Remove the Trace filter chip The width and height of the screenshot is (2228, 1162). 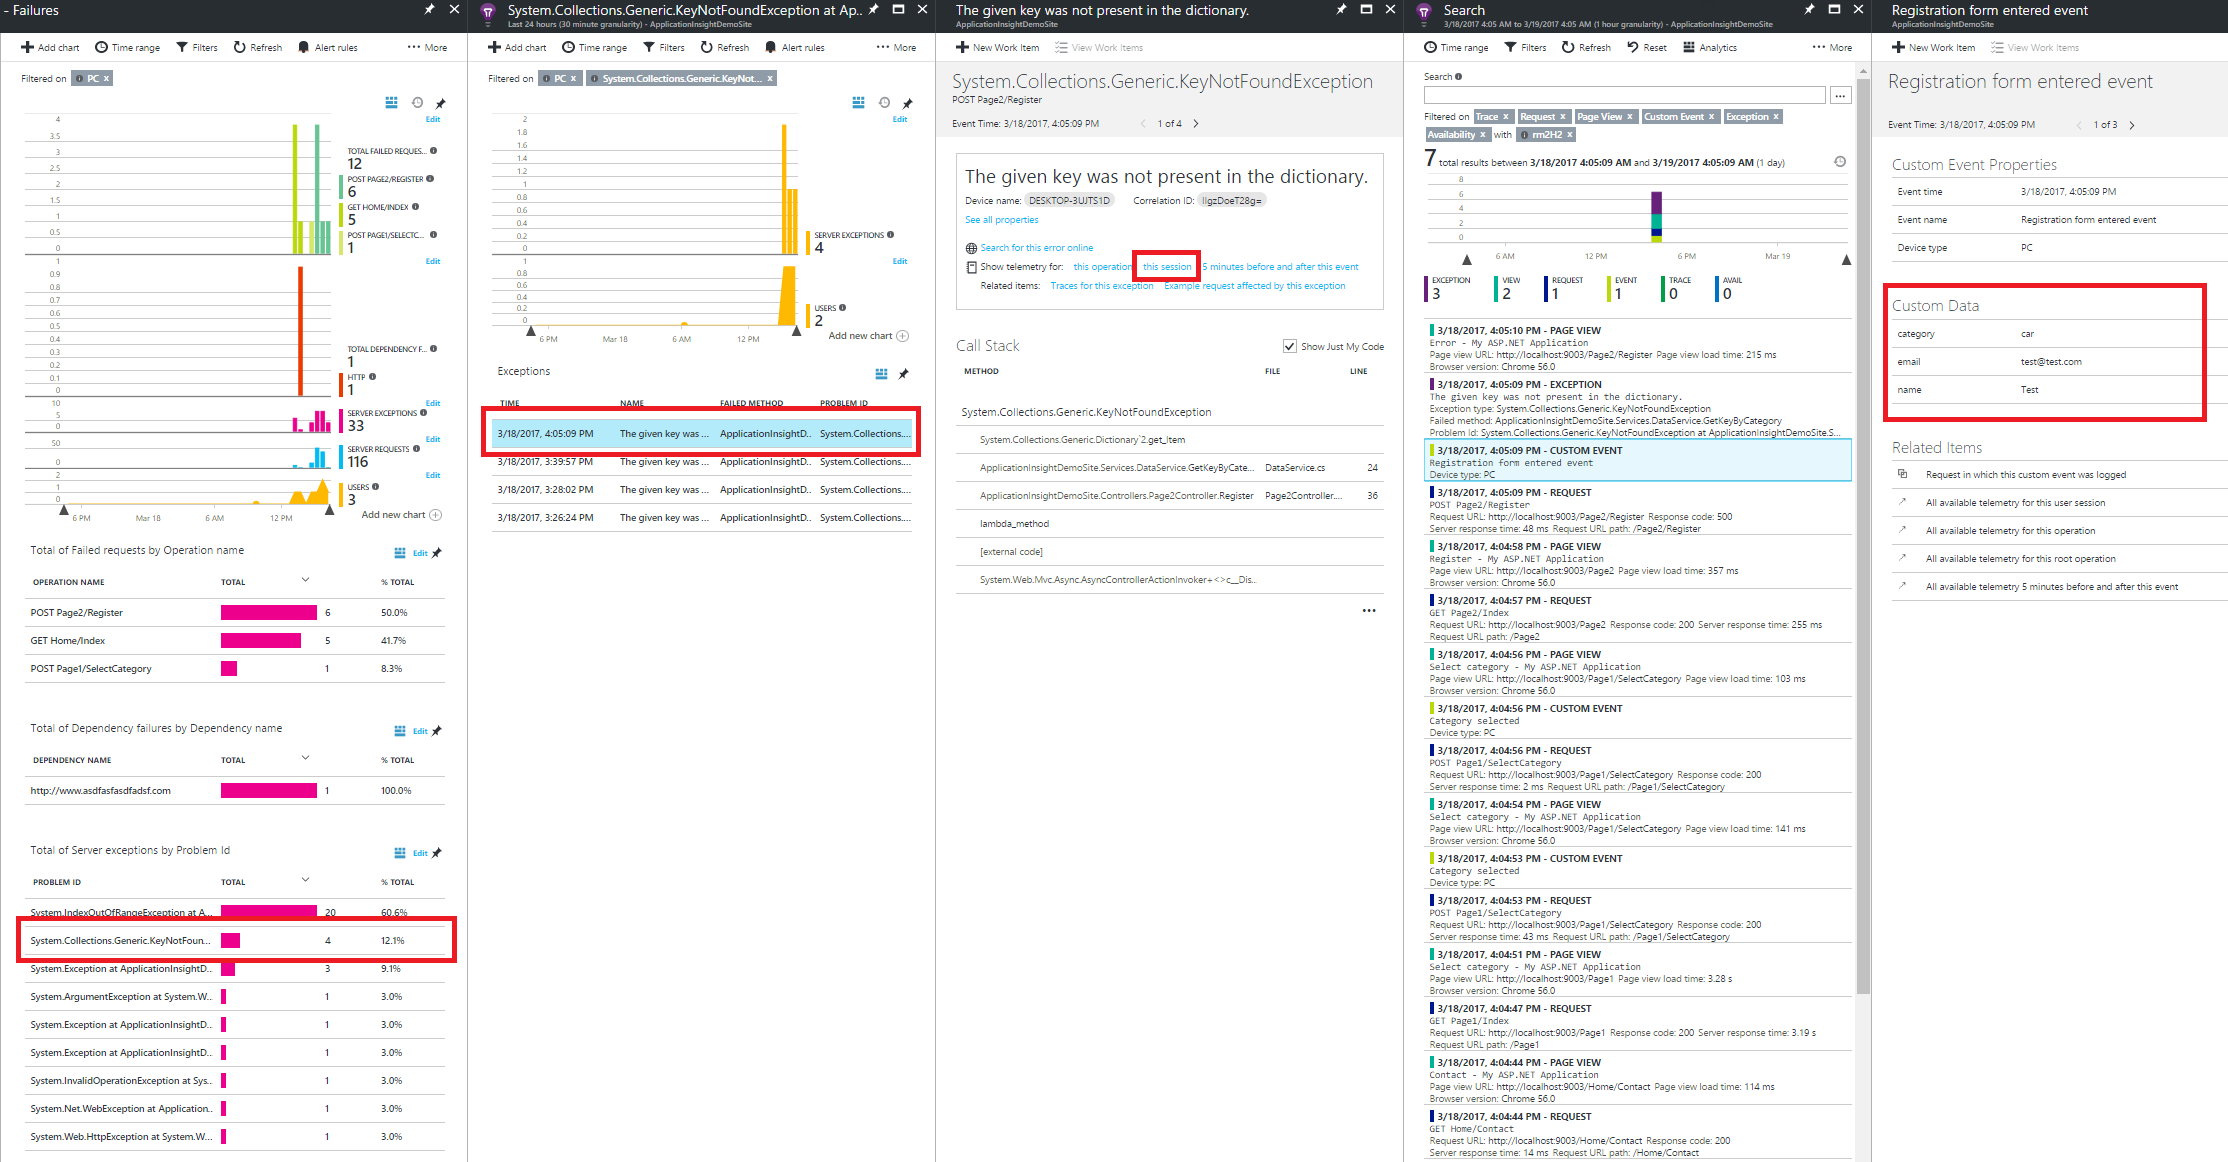point(1506,117)
